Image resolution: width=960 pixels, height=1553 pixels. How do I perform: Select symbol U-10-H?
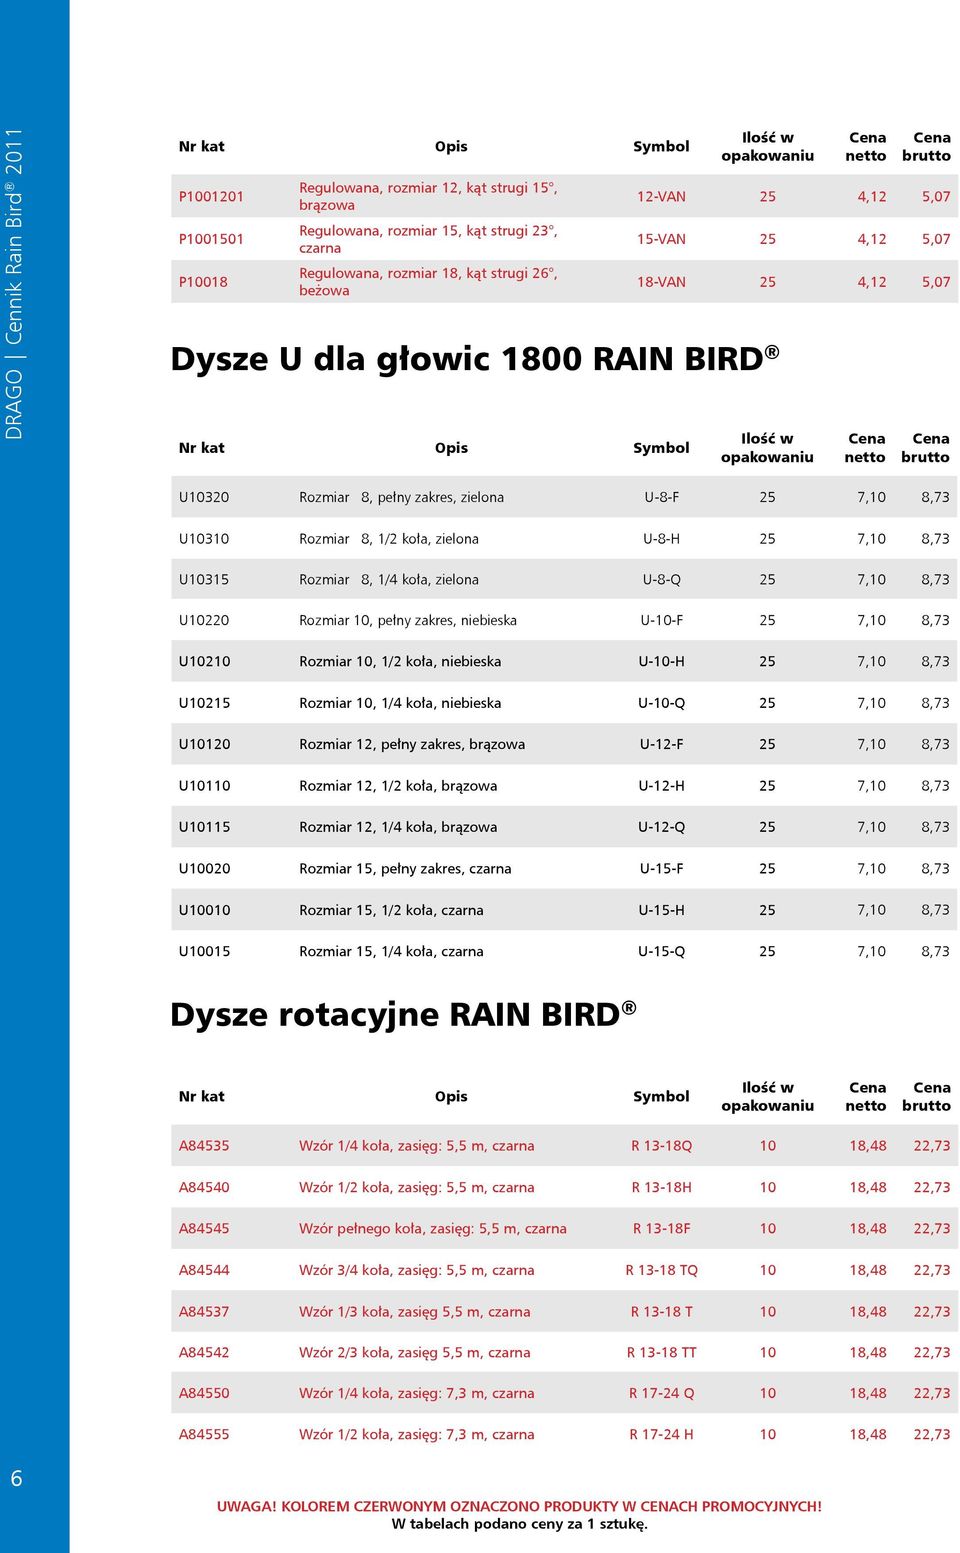coord(661,662)
